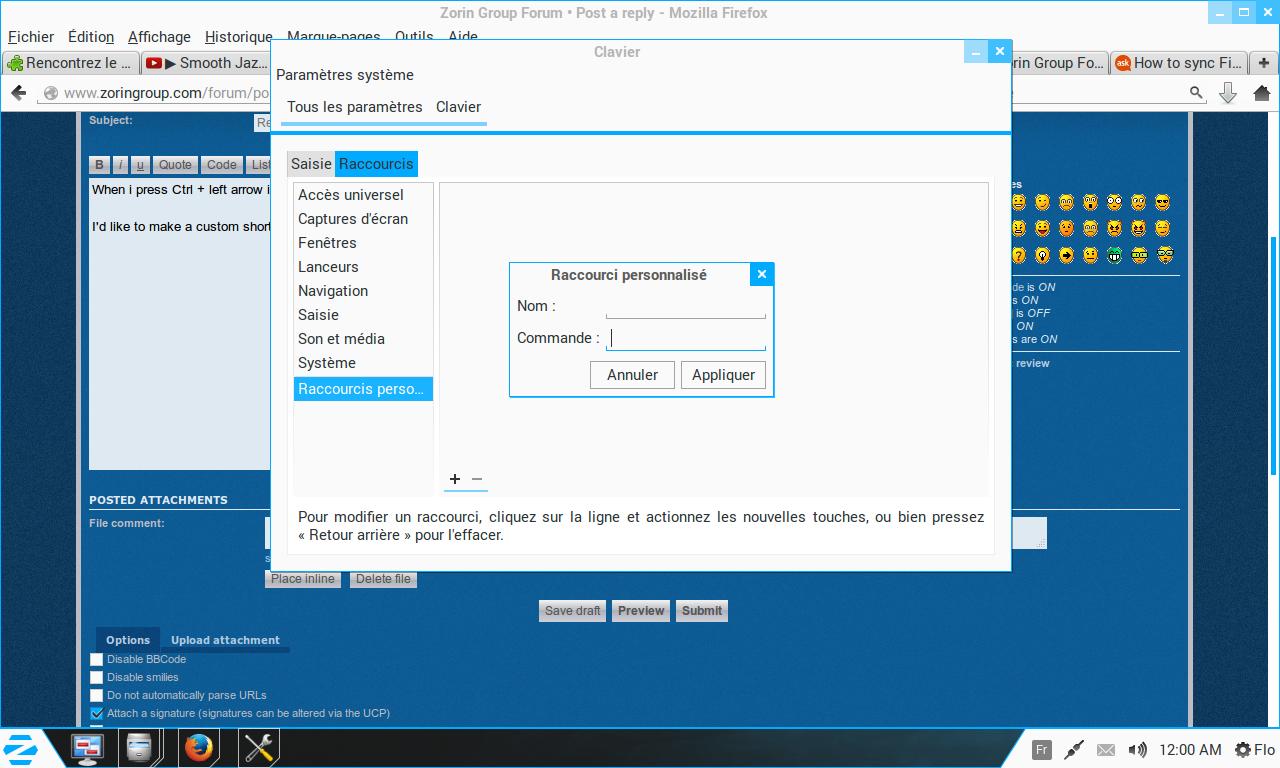Uncheck the Attach a signature checkbox
The height and width of the screenshot is (768, 1280).
coord(97,713)
